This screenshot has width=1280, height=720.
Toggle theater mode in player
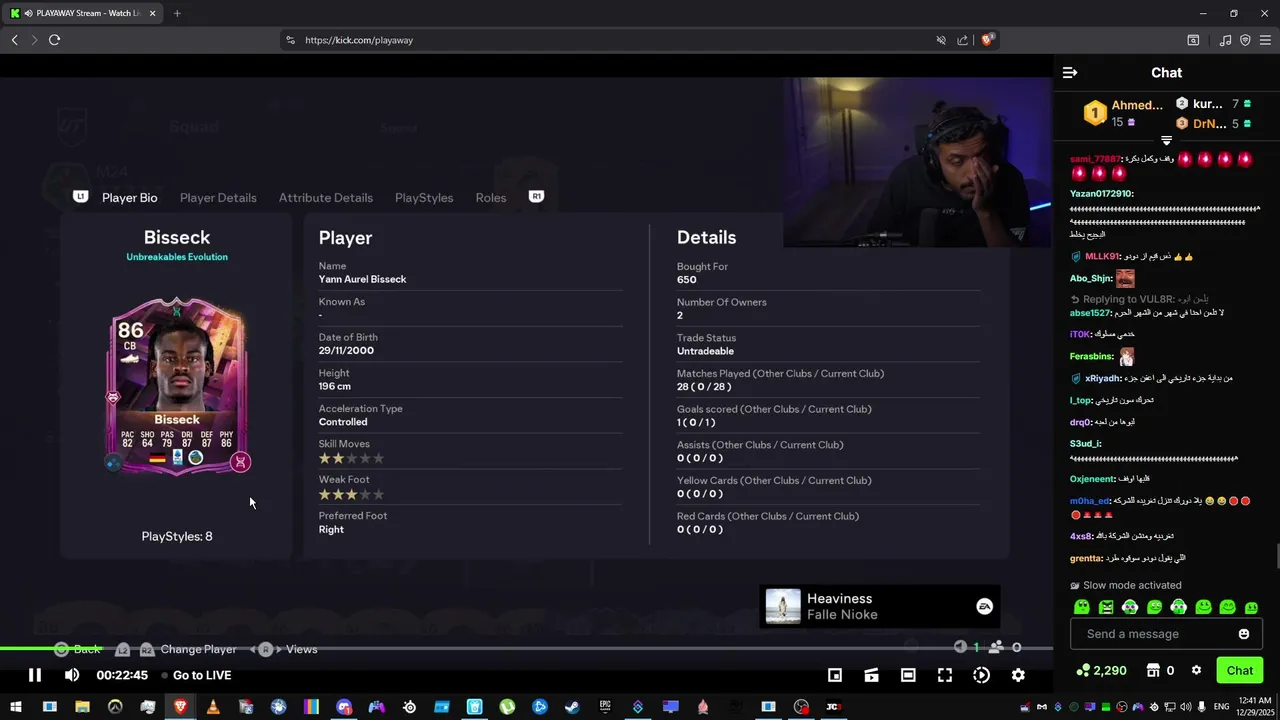point(908,675)
